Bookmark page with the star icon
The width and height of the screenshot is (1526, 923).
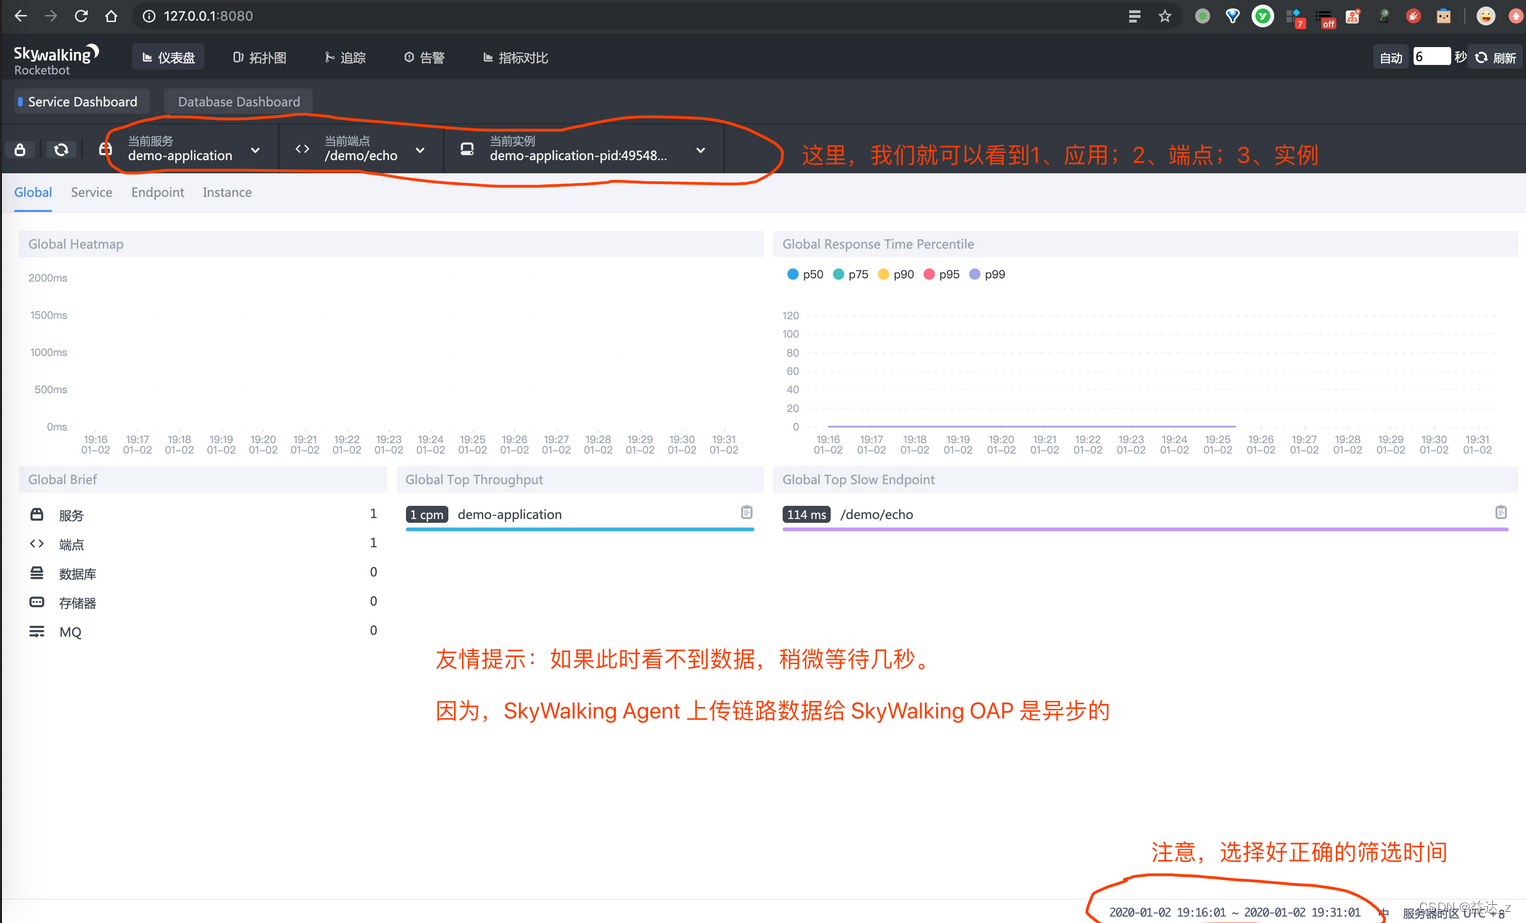(x=1165, y=16)
